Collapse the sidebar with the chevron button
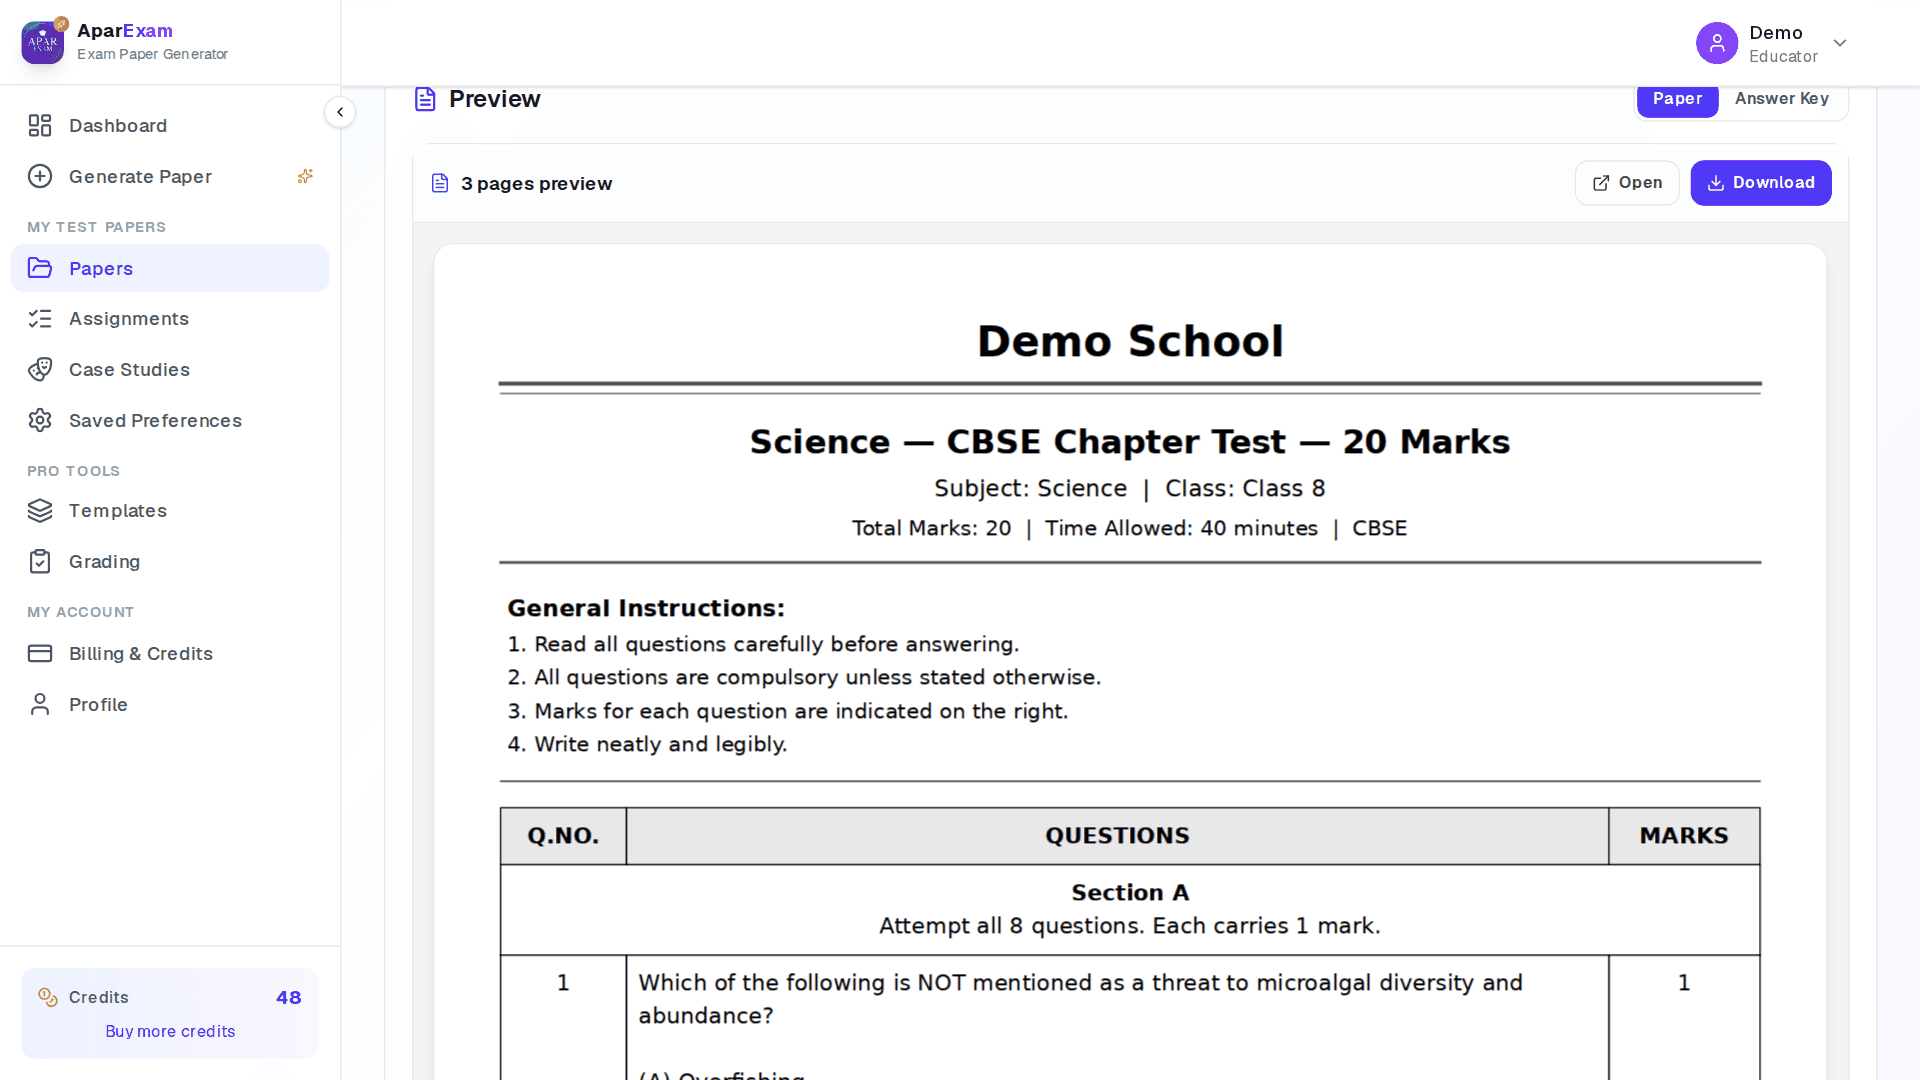Image resolution: width=1920 pixels, height=1080 pixels. coord(340,112)
